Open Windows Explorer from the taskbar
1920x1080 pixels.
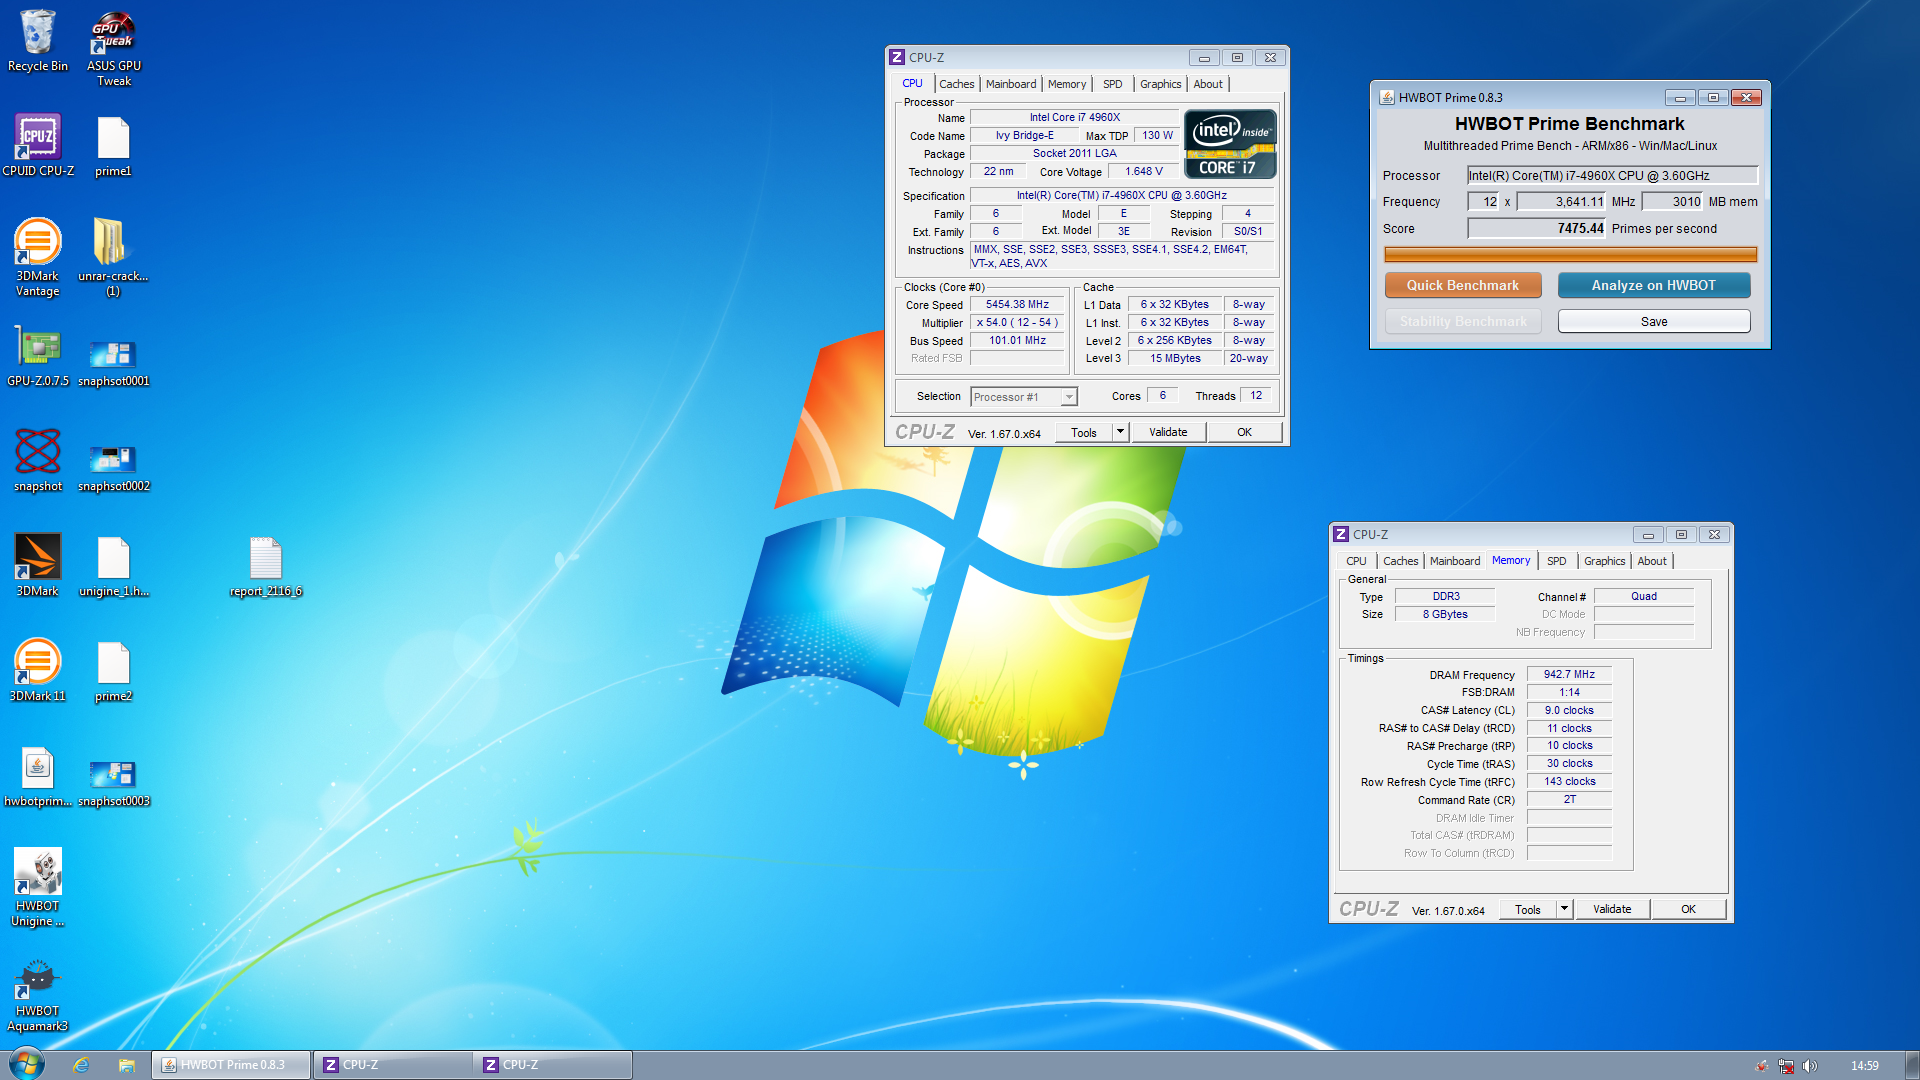pyautogui.click(x=126, y=1065)
